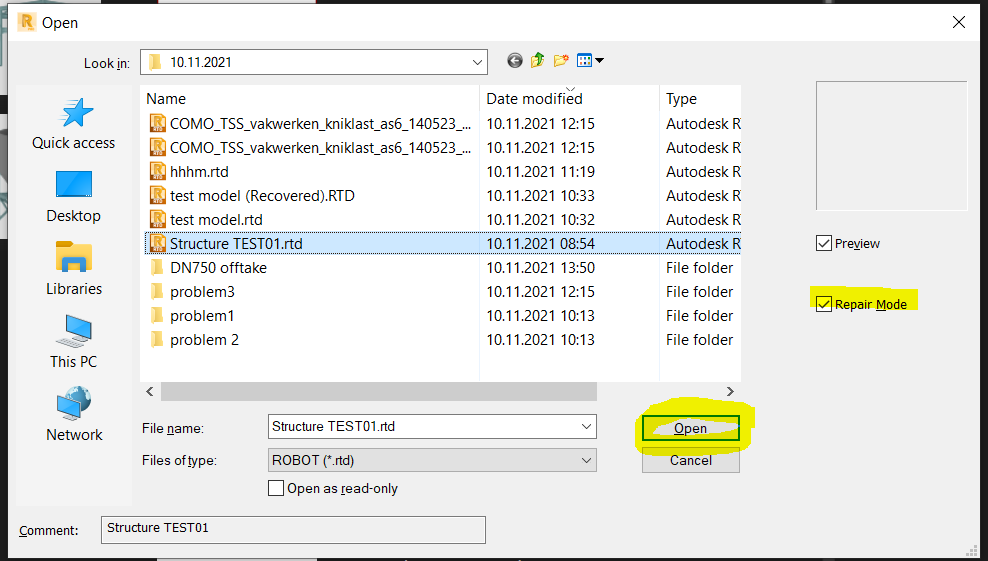
Task: Select 'DN750 offtake' folder name
Action: point(218,267)
